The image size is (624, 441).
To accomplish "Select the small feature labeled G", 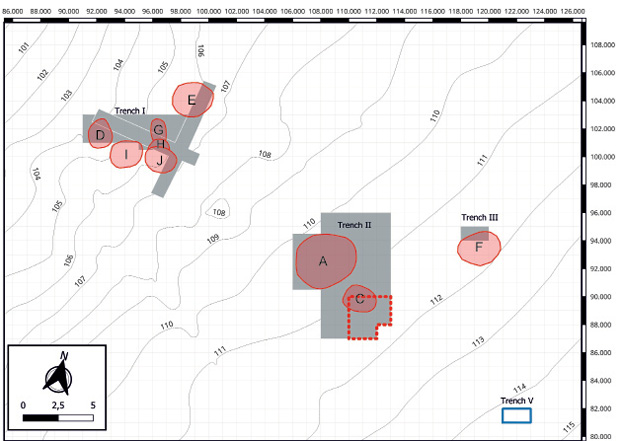I will [158, 129].
